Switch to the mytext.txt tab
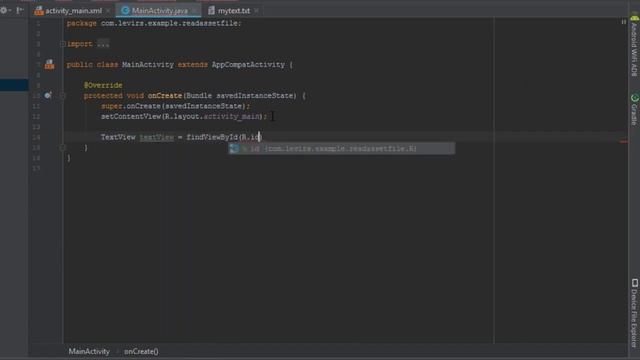Viewport: 640px width, 360px height. 234,11
